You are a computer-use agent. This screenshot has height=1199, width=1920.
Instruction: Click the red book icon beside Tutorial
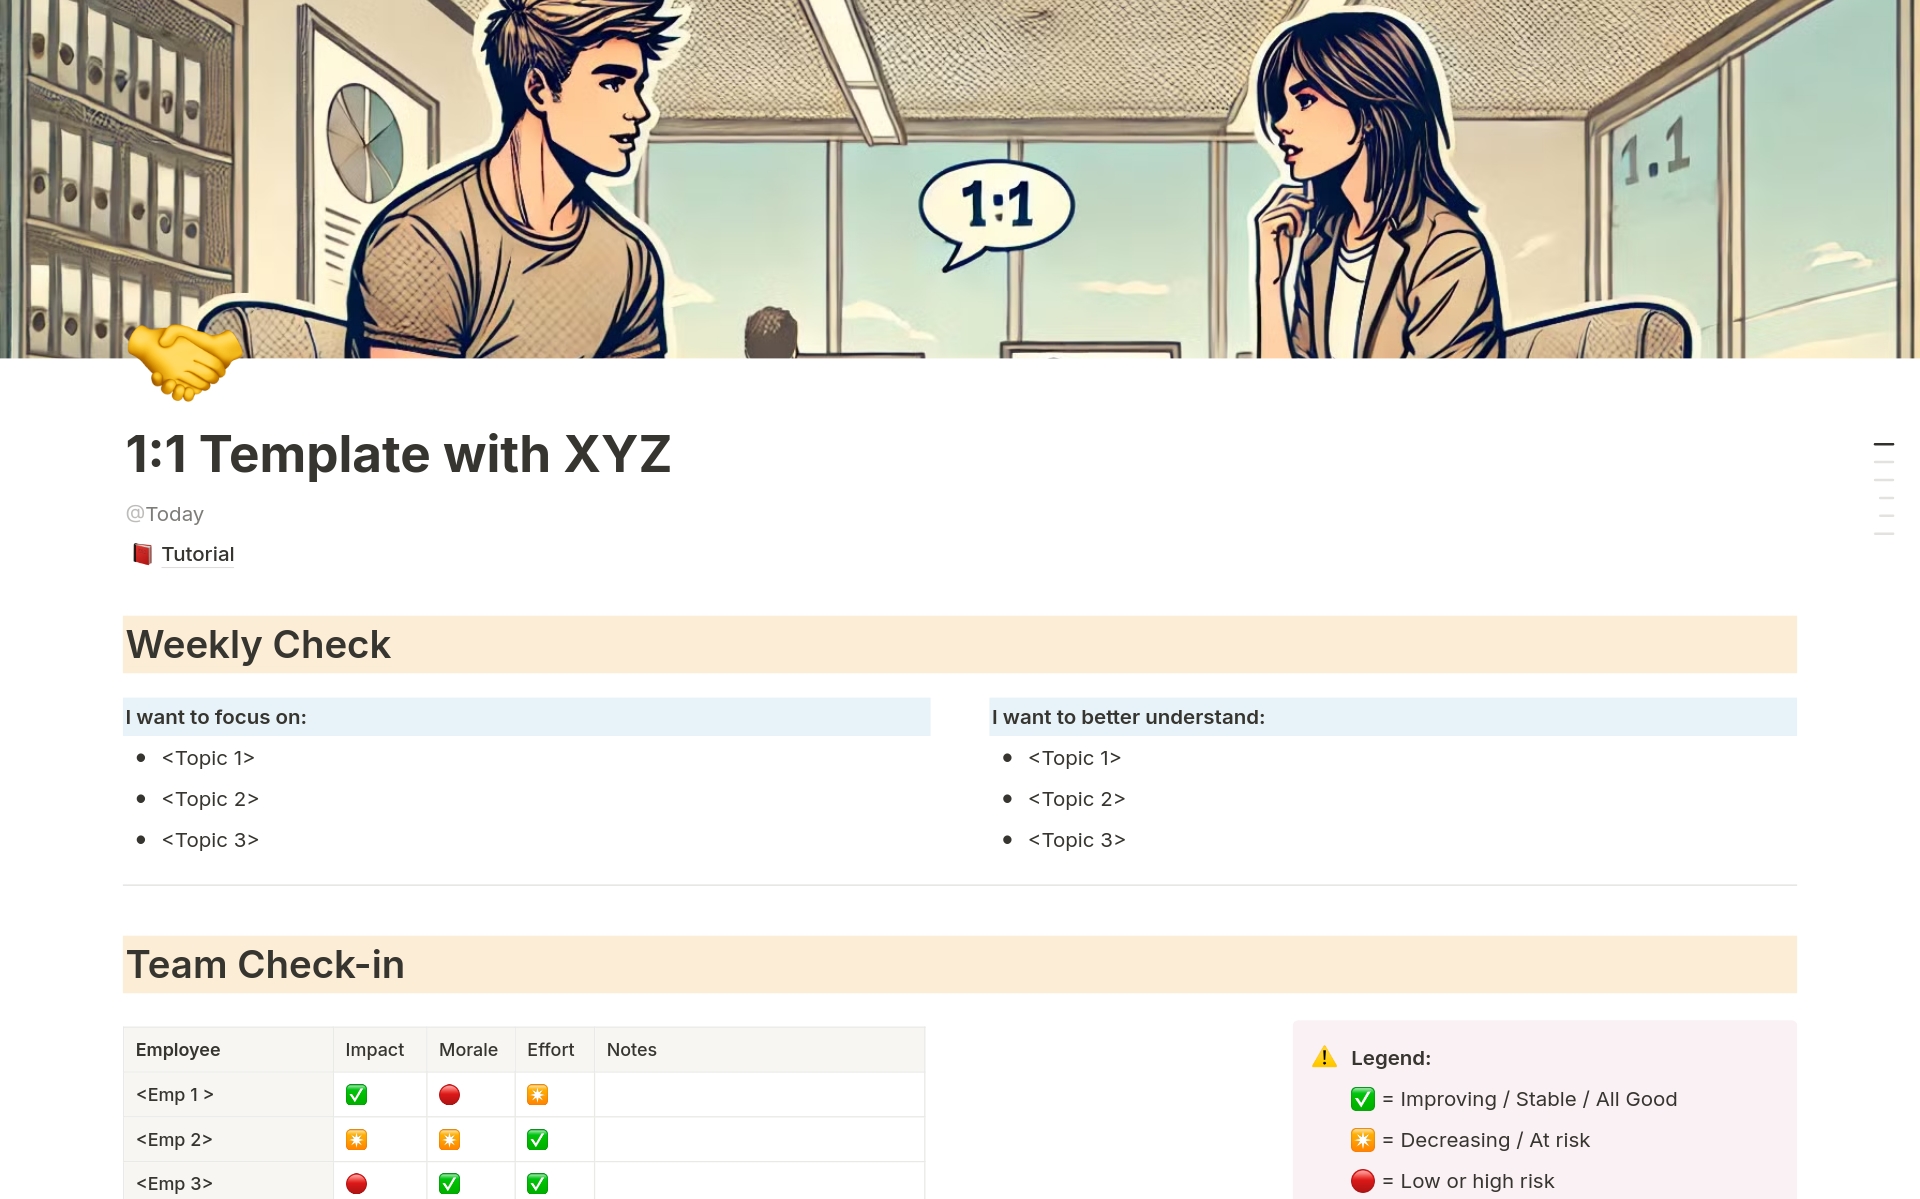tap(142, 553)
